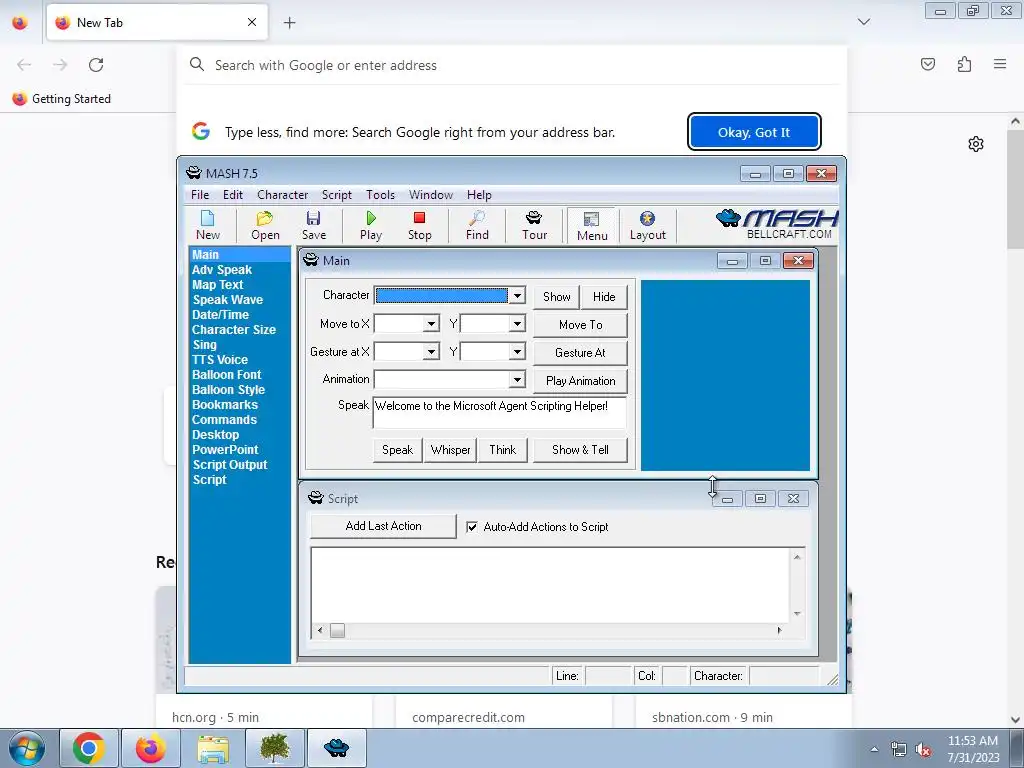Click the Save to Pocket icon

[928, 64]
